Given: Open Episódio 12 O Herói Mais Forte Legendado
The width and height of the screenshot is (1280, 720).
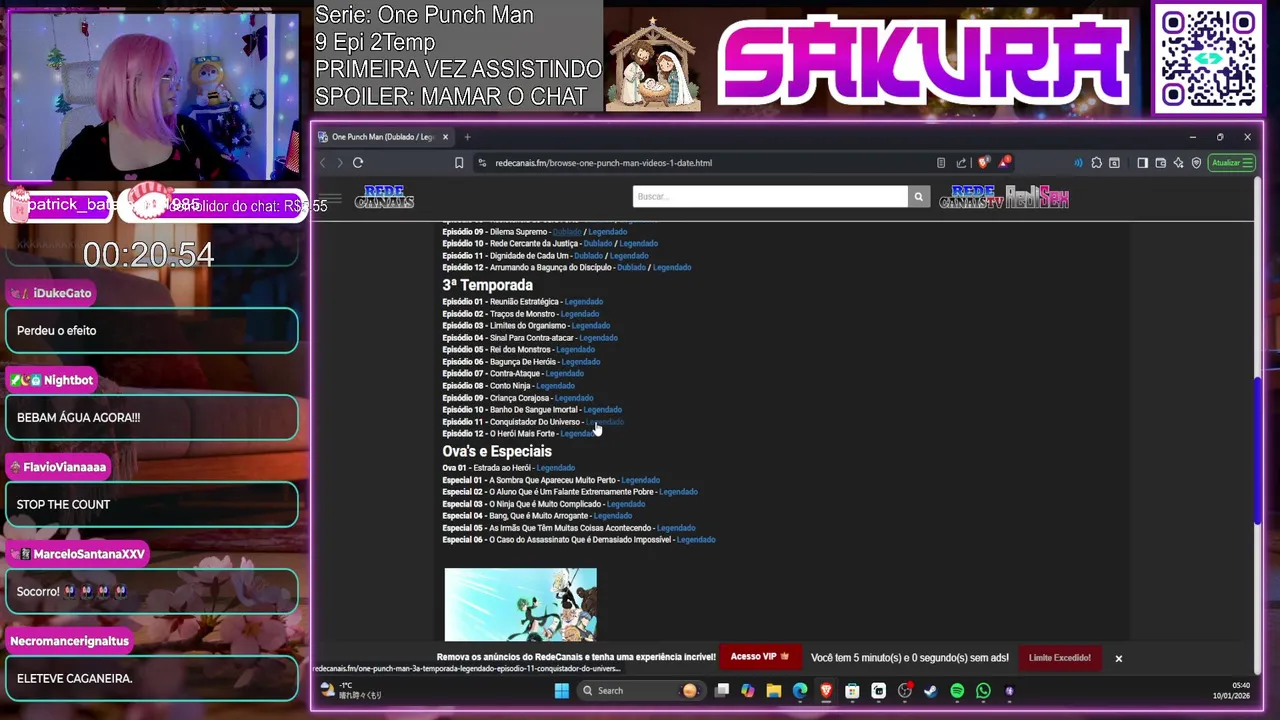Looking at the screenshot, I should [579, 434].
